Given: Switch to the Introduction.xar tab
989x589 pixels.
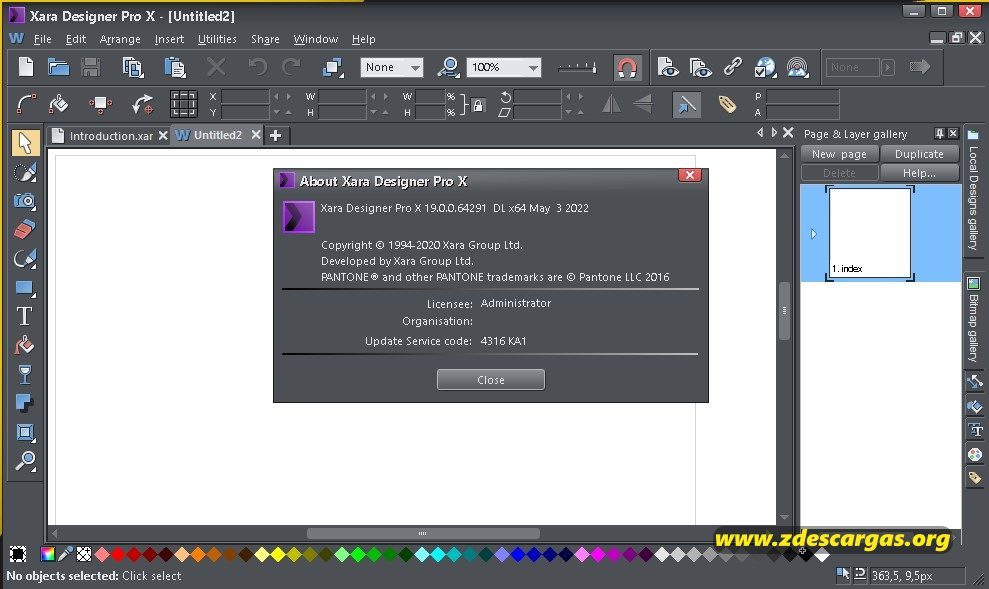Looking at the screenshot, I should click(111, 136).
